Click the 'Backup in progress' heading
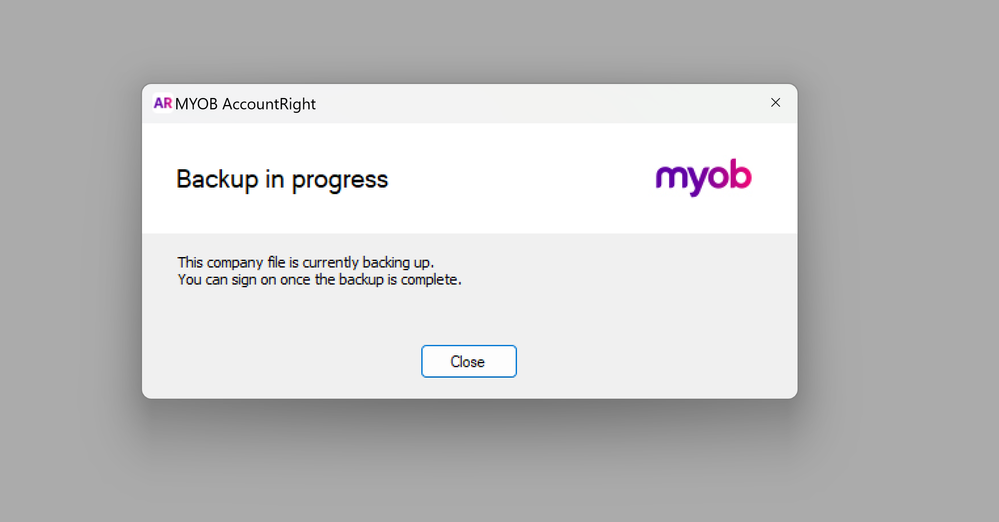Screen dimensions: 999x522 pos(282,179)
